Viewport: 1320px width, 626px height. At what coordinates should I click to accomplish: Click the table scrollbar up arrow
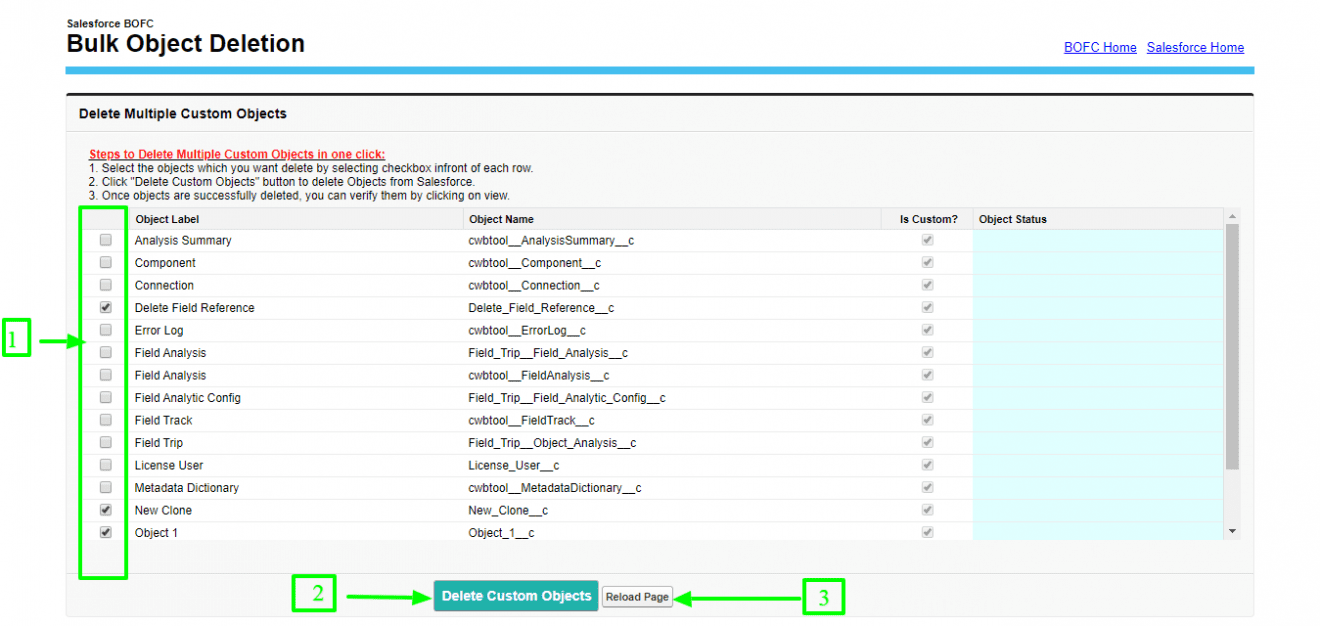[1232, 217]
